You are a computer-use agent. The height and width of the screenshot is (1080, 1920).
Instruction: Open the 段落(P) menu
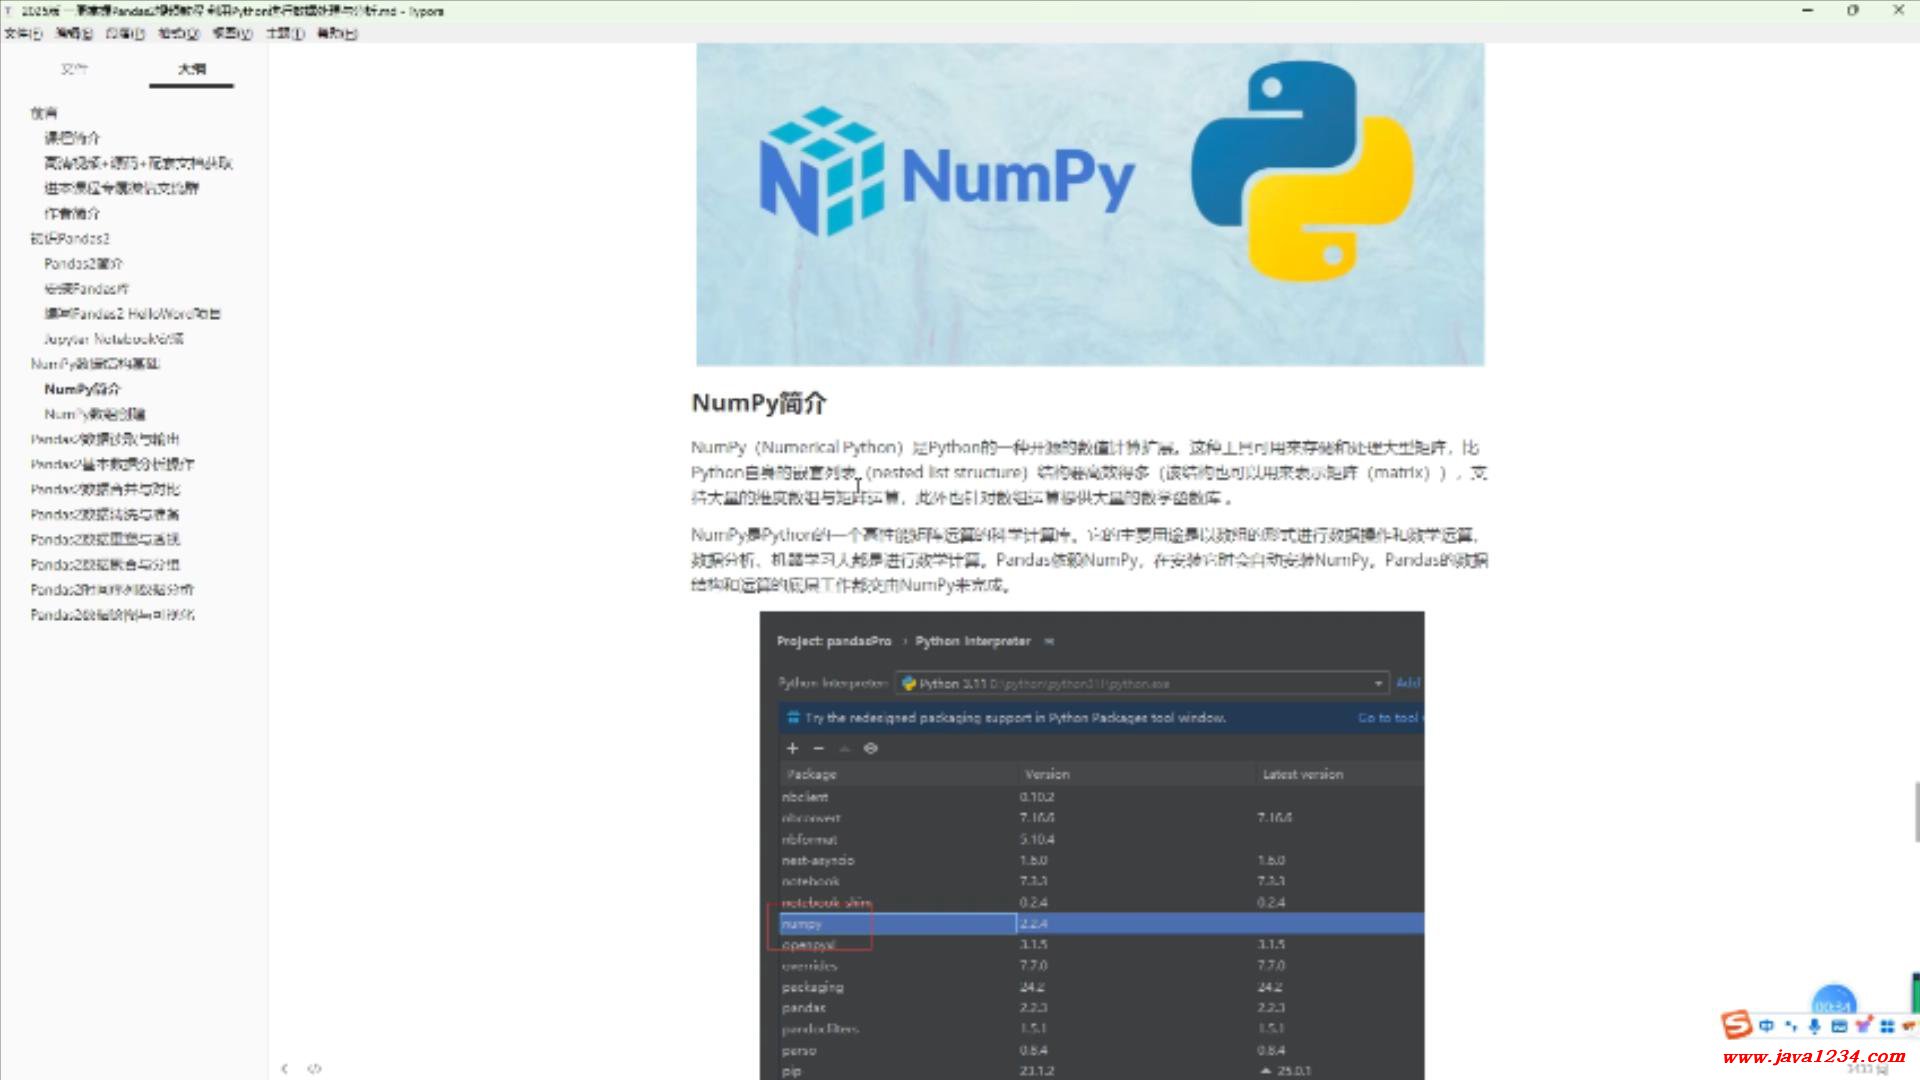coord(126,33)
